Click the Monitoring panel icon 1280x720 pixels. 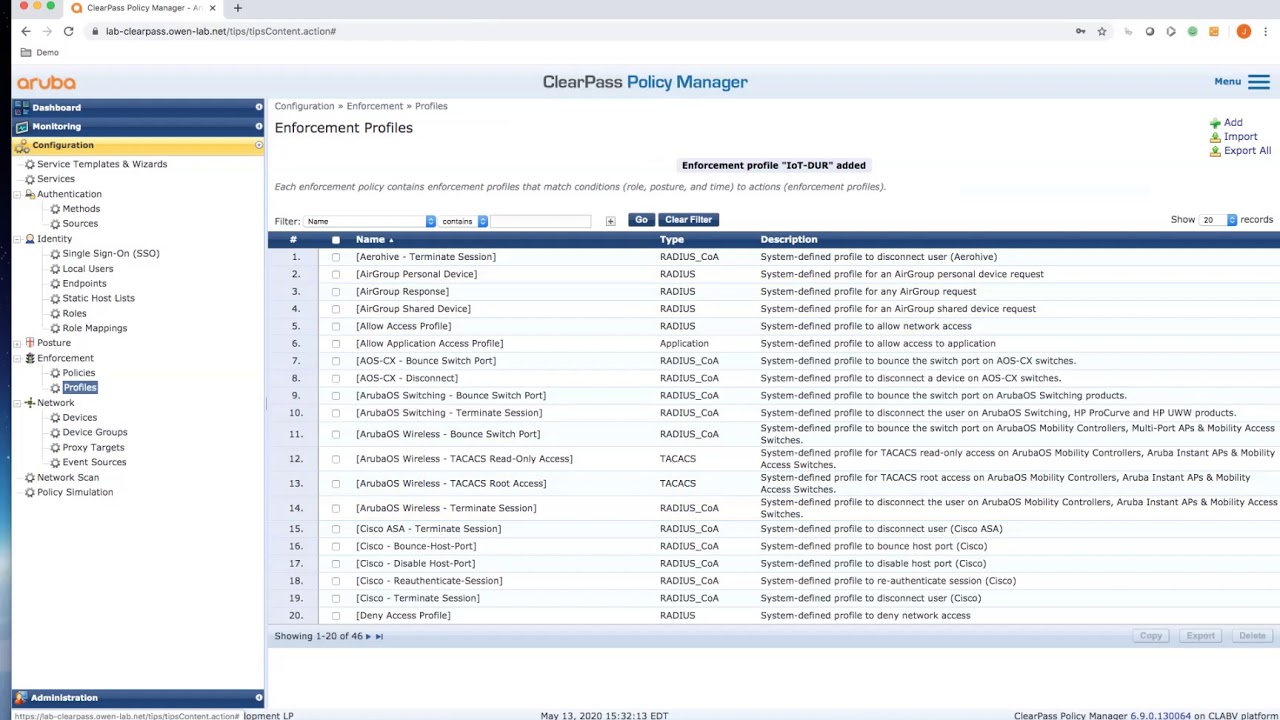click(x=21, y=126)
